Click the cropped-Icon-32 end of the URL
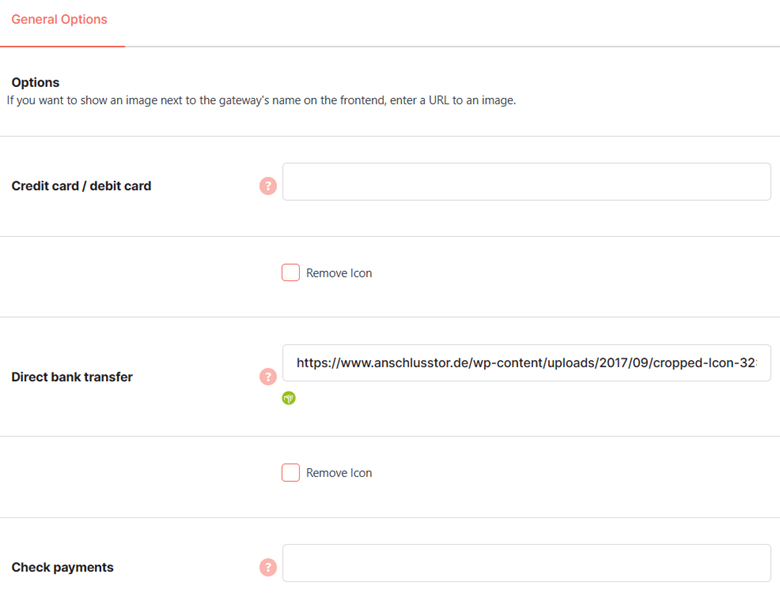Viewport: 780px width, 608px height. point(704,363)
